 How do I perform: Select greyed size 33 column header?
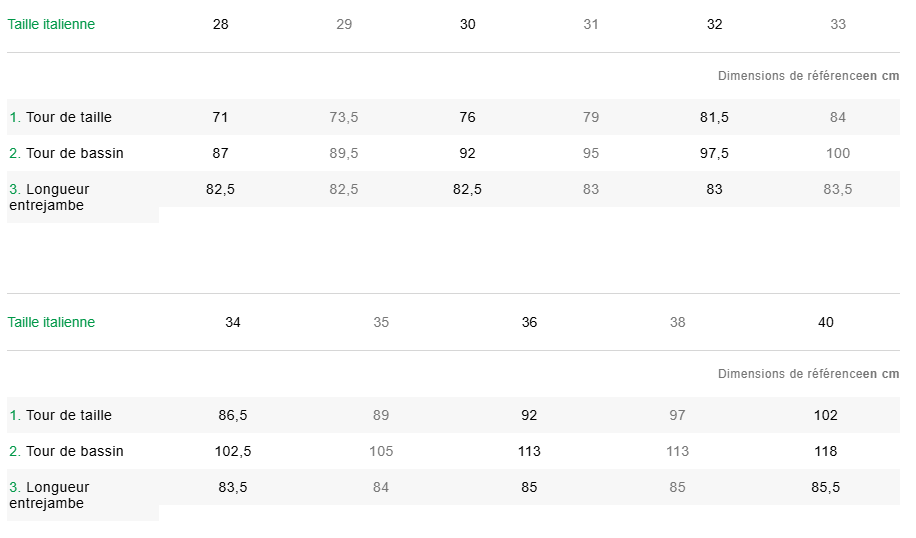tap(838, 24)
